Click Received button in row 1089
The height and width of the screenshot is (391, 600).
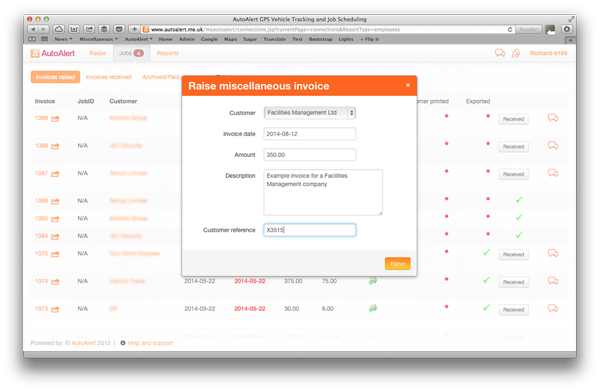click(x=514, y=119)
